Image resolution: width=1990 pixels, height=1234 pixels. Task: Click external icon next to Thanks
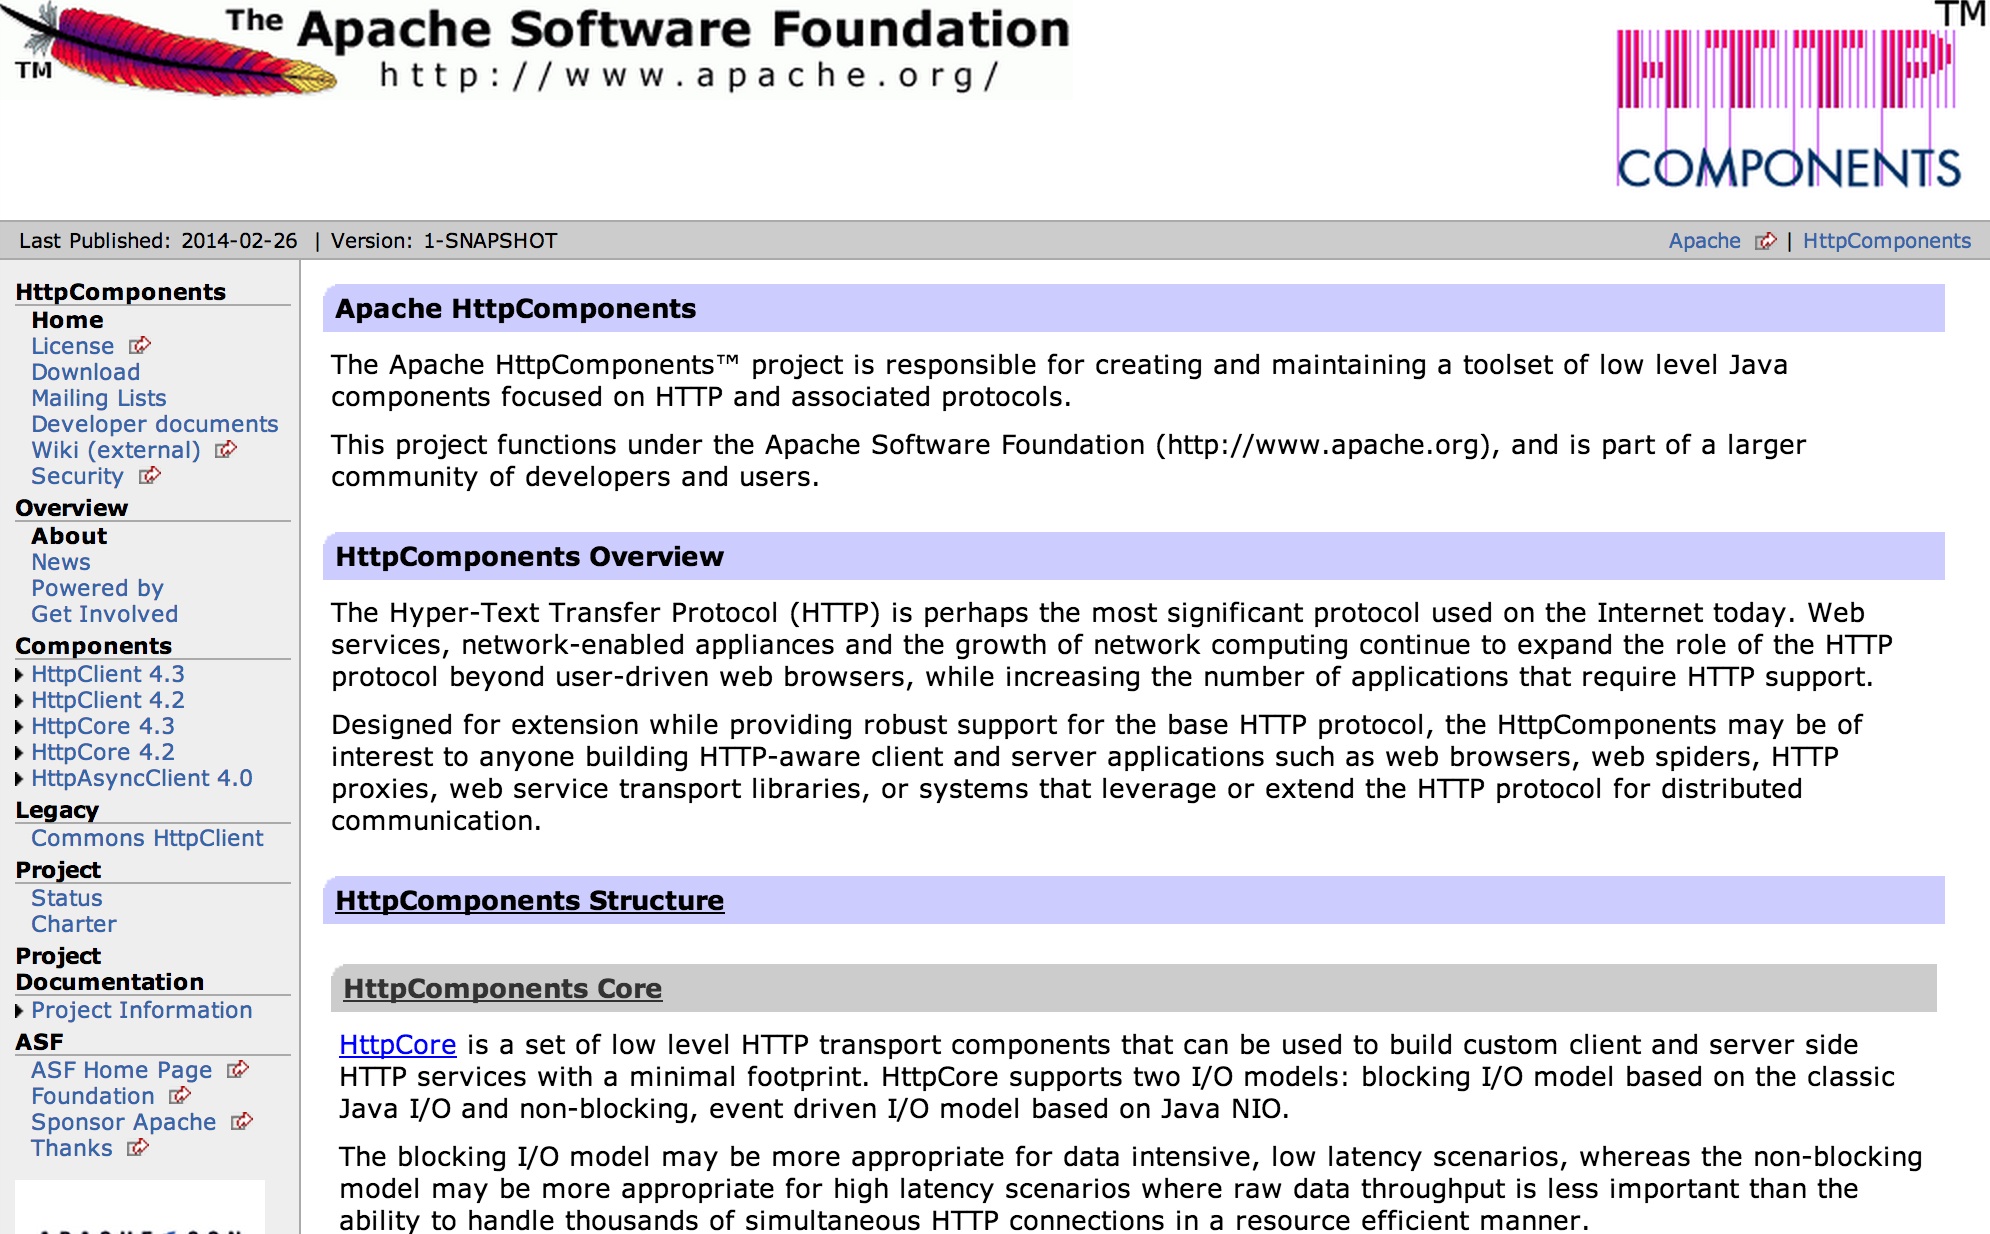(138, 1147)
